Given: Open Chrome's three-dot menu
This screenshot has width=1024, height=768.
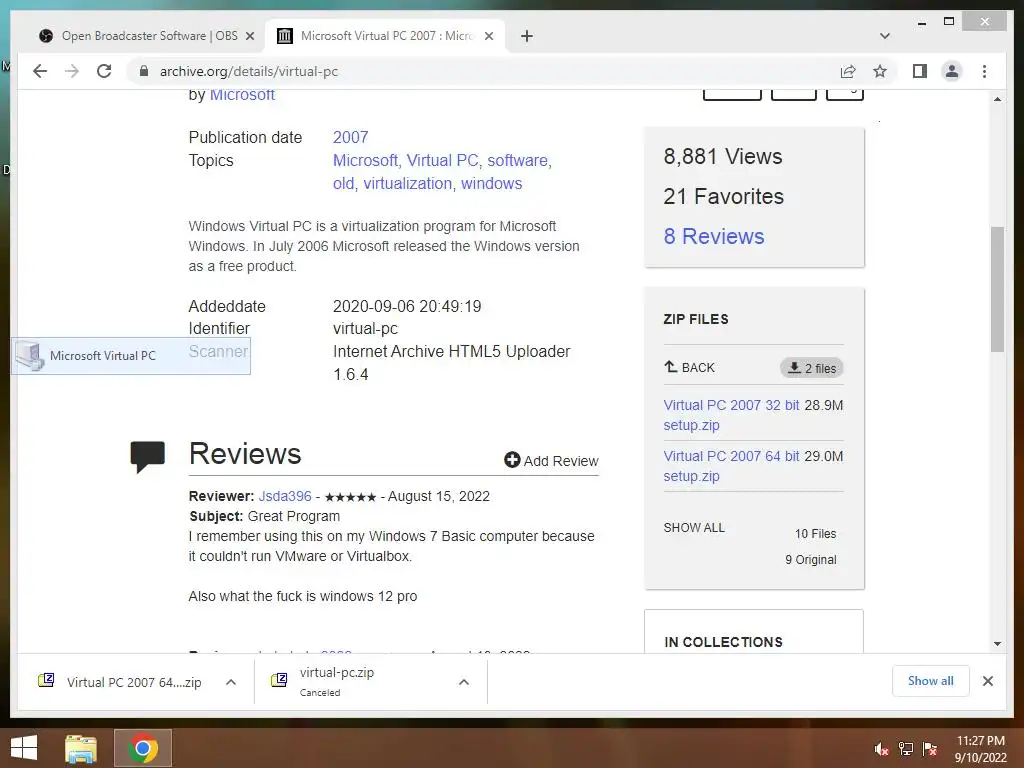Looking at the screenshot, I should [984, 71].
